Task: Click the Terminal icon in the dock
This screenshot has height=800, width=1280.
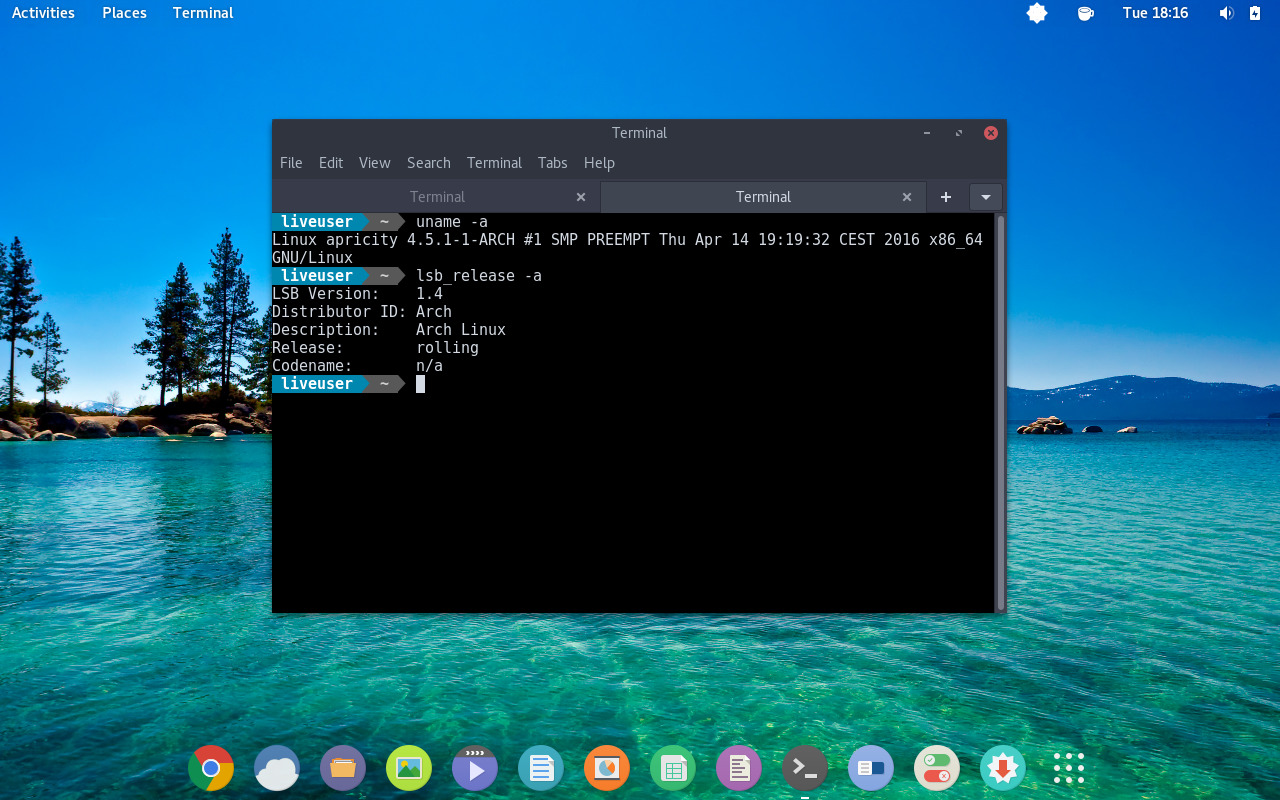Action: click(805, 768)
